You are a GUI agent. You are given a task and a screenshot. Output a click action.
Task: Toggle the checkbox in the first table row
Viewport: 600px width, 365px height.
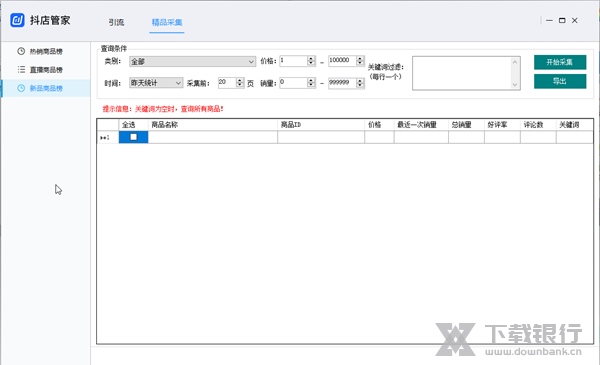coord(134,137)
